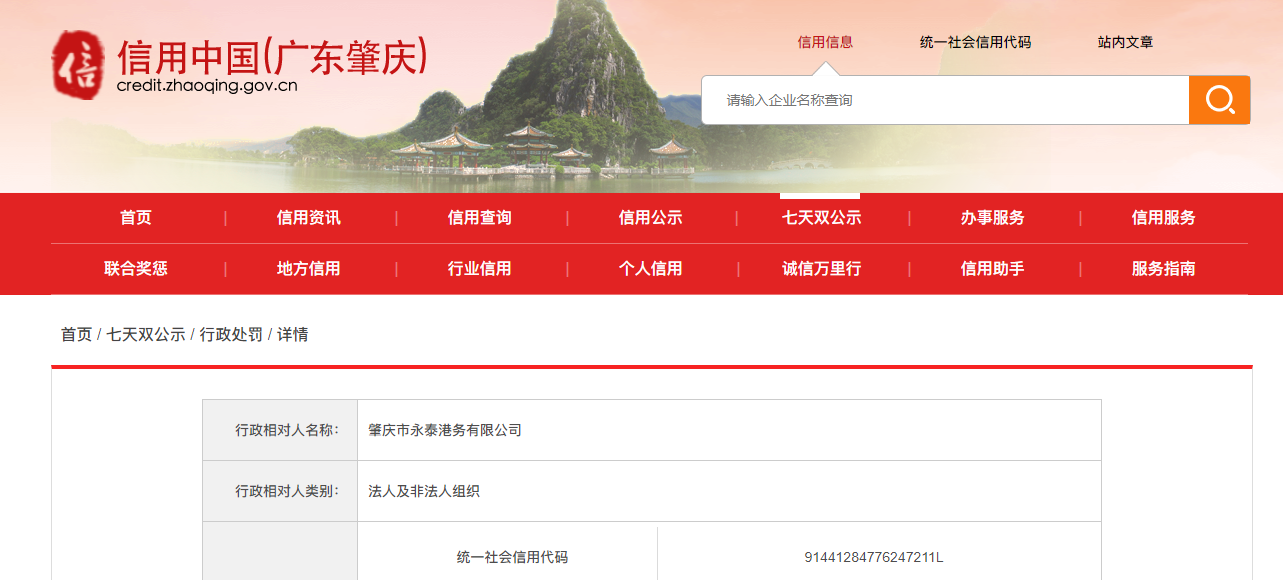Select the 站内文章 search tab
This screenshot has width=1283, height=580.
coord(1125,42)
